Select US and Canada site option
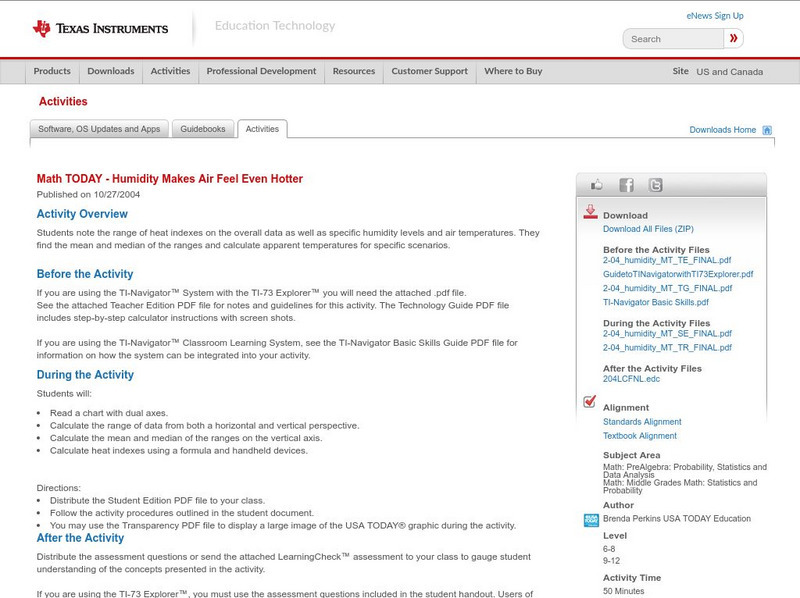This screenshot has width=800, height=598. [730, 72]
